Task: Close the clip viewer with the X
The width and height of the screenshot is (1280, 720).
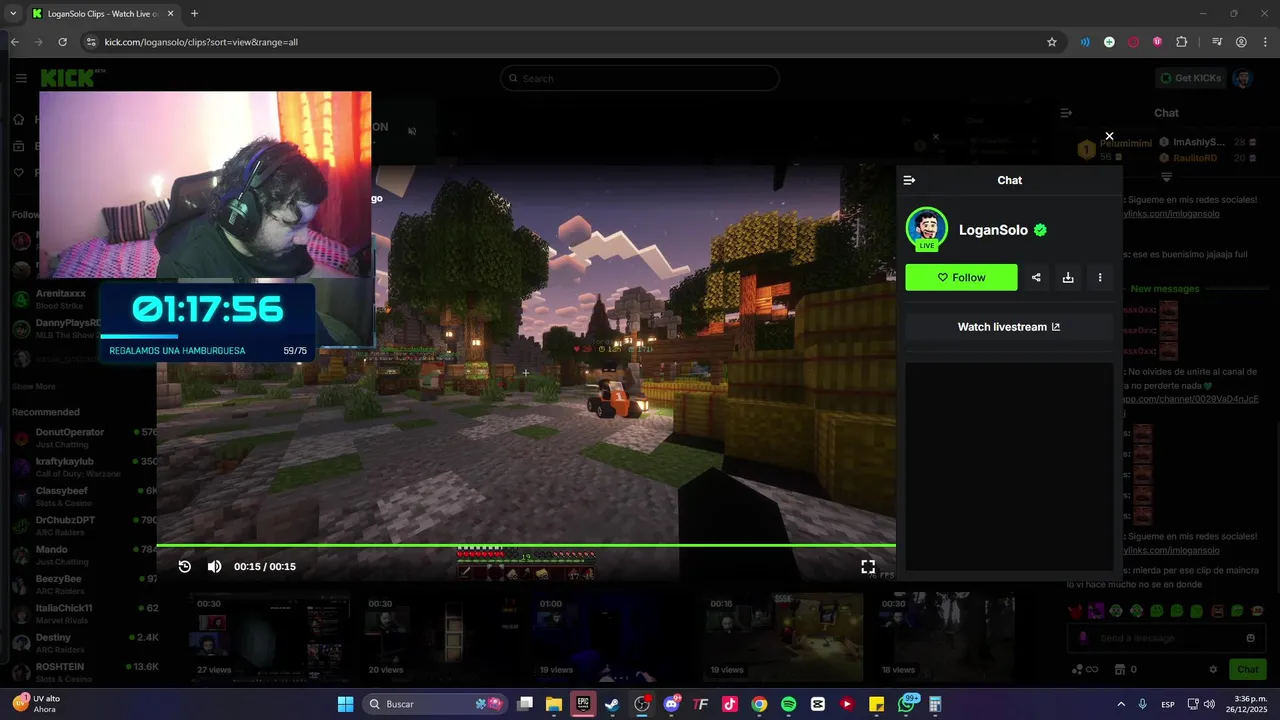Action: 1109,136
